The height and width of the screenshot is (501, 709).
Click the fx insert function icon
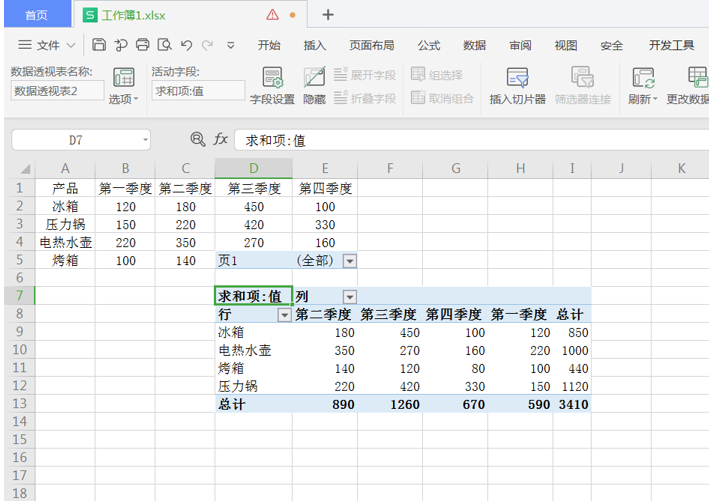pos(220,139)
